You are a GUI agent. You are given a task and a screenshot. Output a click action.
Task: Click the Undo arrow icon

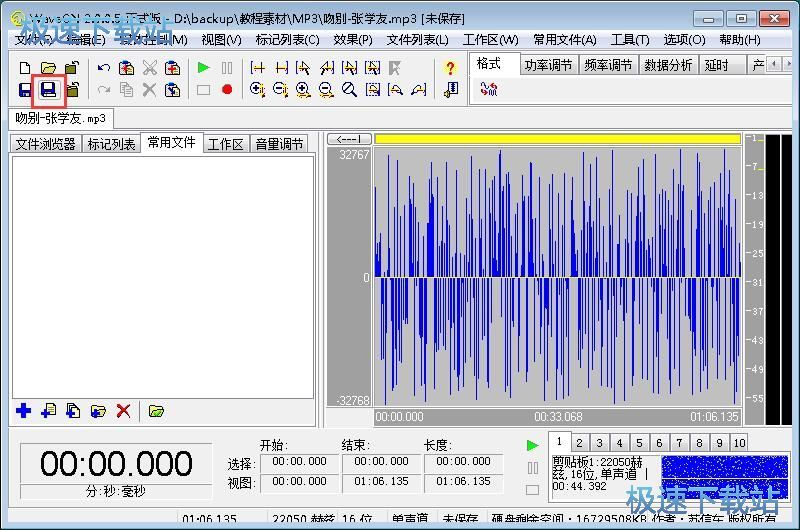tap(104, 68)
